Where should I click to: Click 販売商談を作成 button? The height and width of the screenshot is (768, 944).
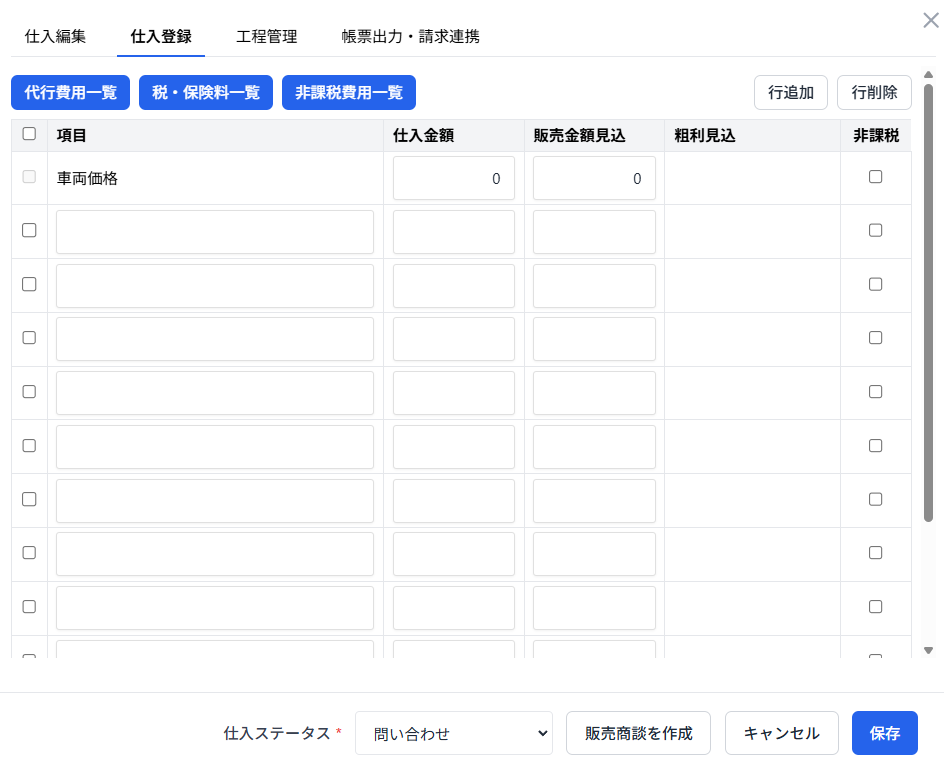click(x=638, y=733)
